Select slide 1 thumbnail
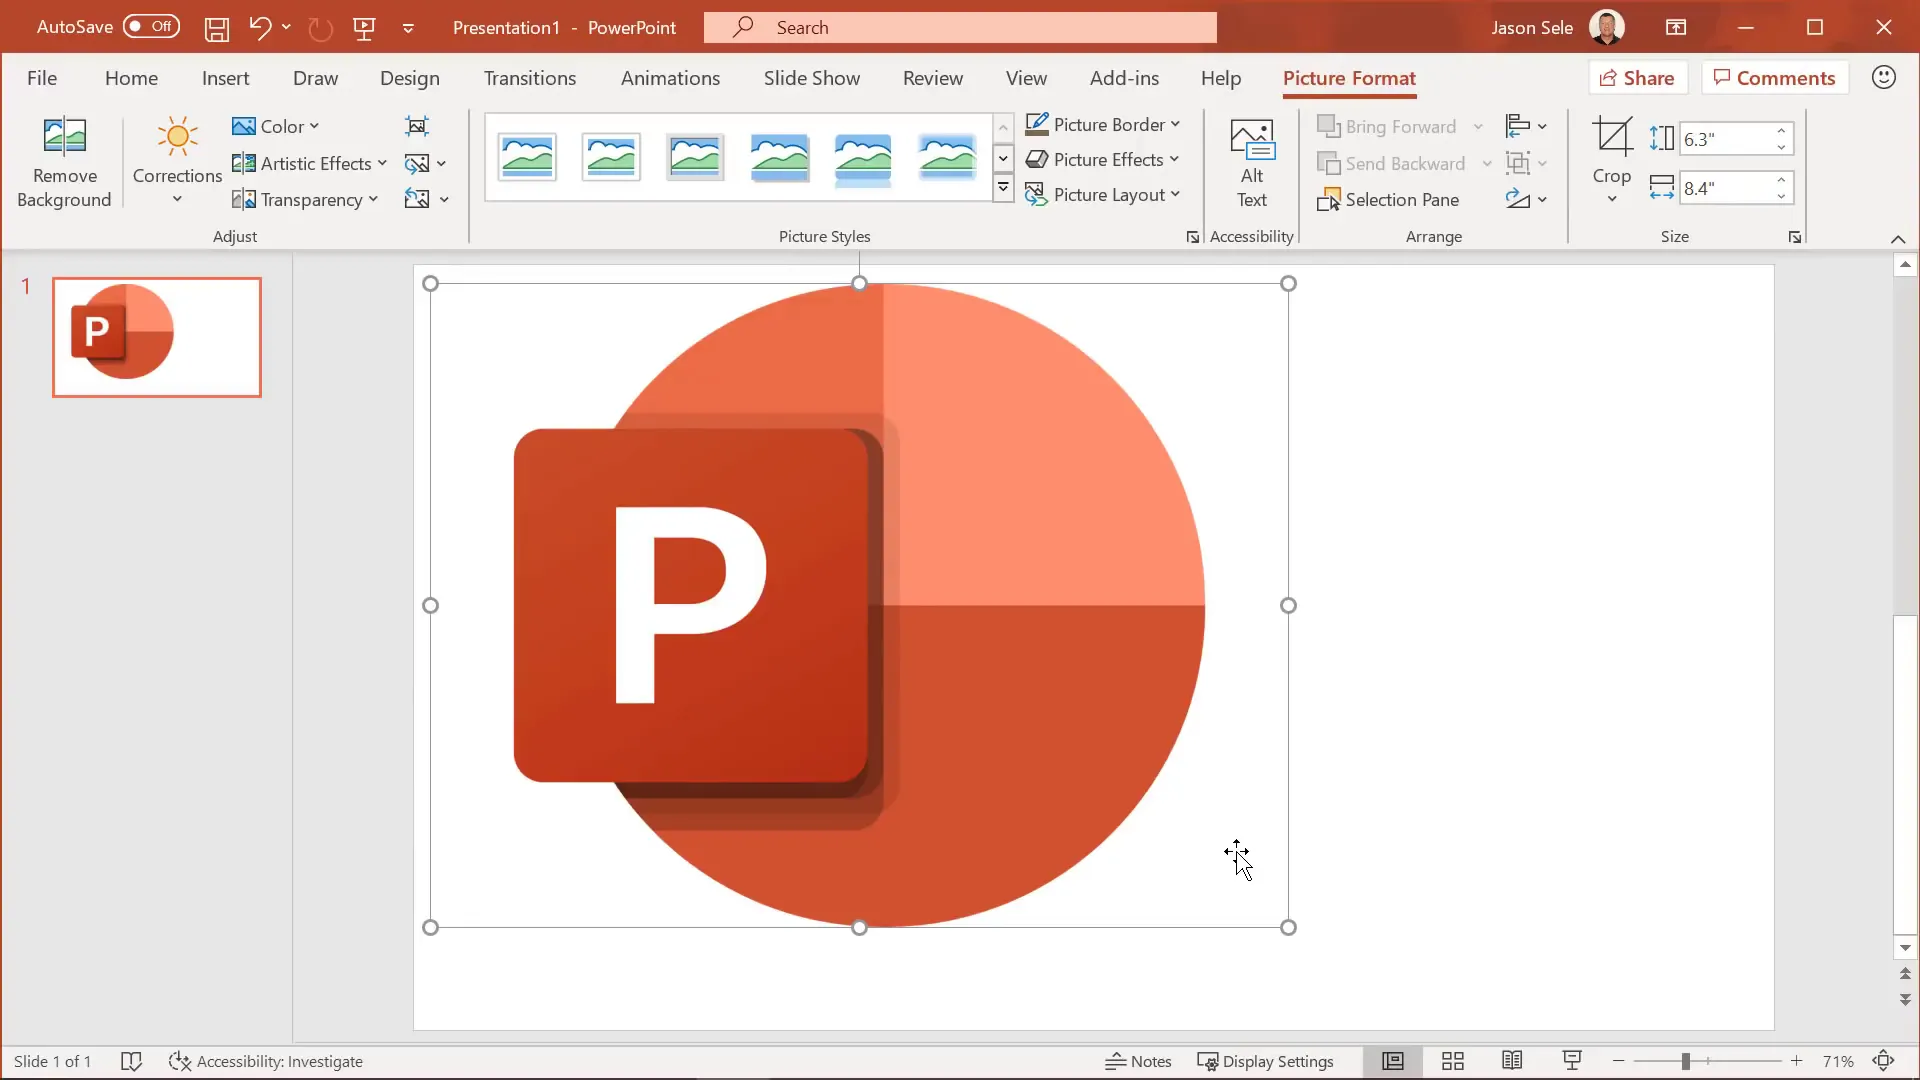The image size is (1920, 1080). tap(157, 337)
